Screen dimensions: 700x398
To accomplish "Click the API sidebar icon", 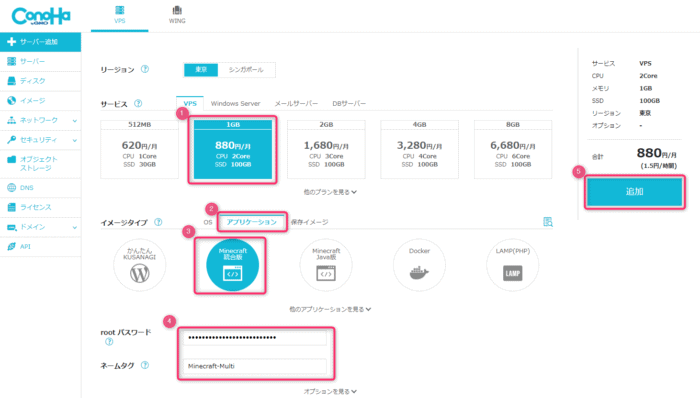I will point(12,246).
